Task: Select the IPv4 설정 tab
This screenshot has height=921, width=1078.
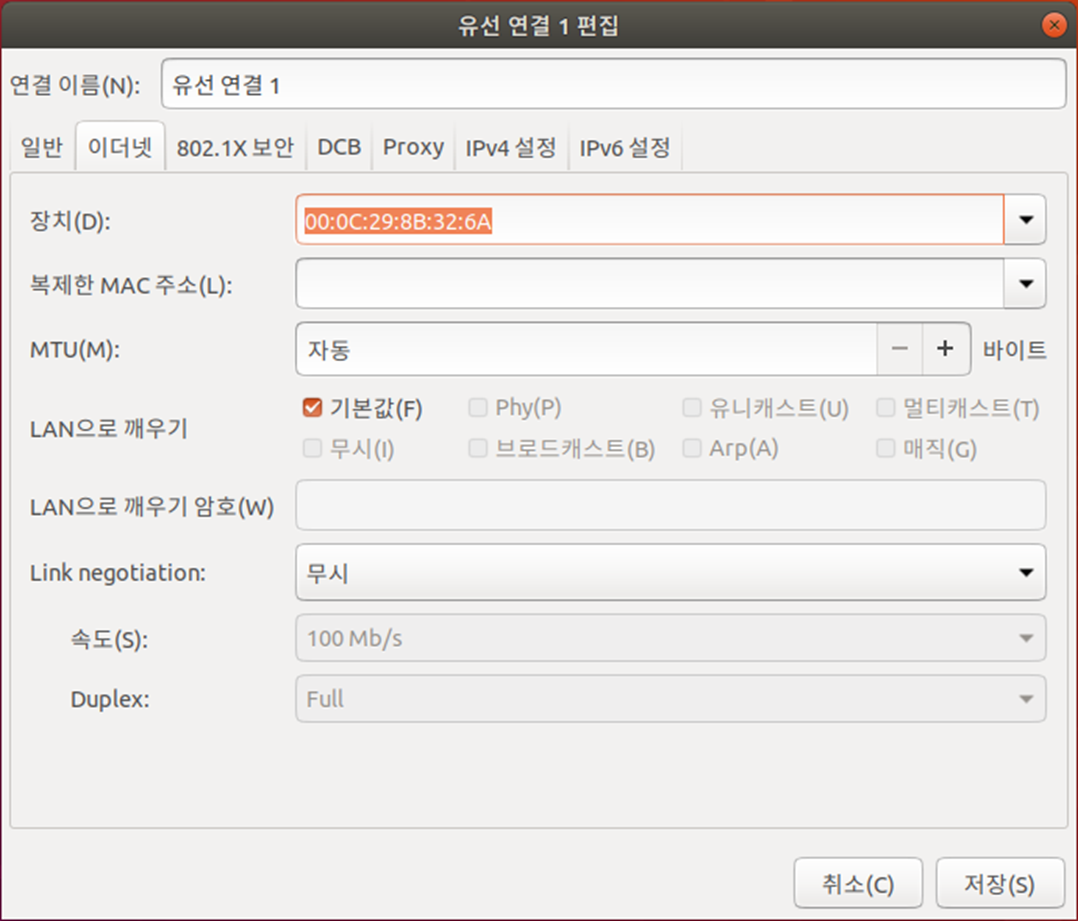Action: pyautogui.click(x=510, y=148)
